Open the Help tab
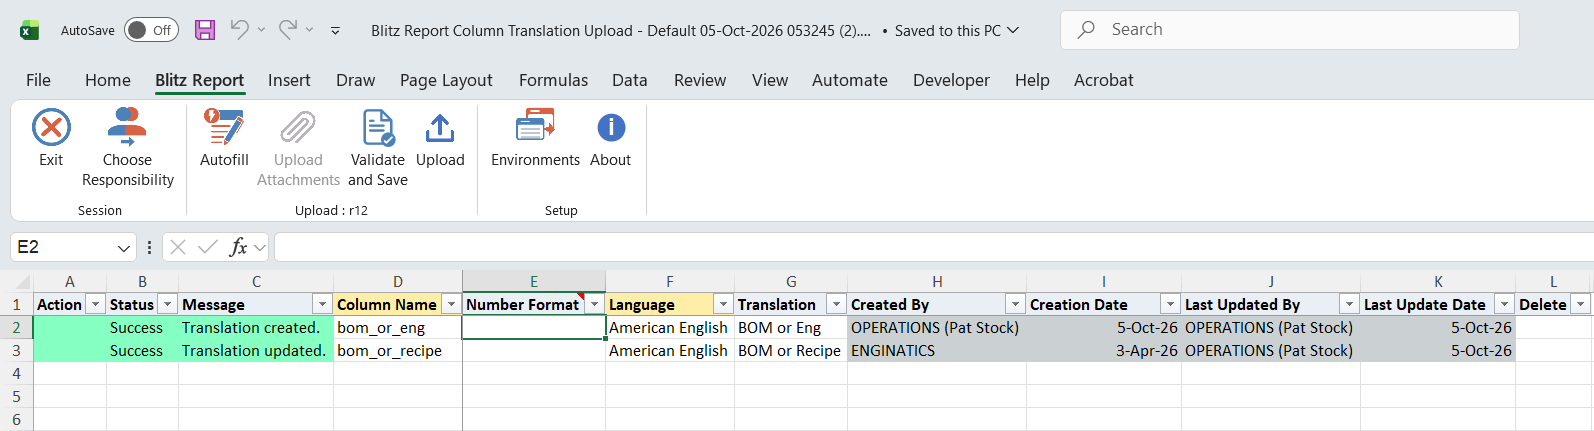The width and height of the screenshot is (1594, 431). (1032, 80)
